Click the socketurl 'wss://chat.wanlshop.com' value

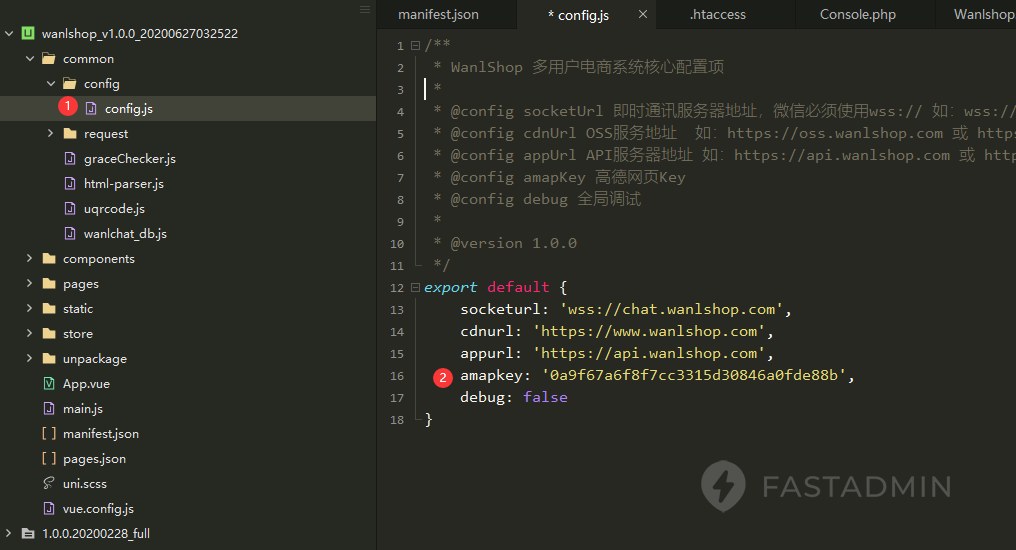click(671, 309)
